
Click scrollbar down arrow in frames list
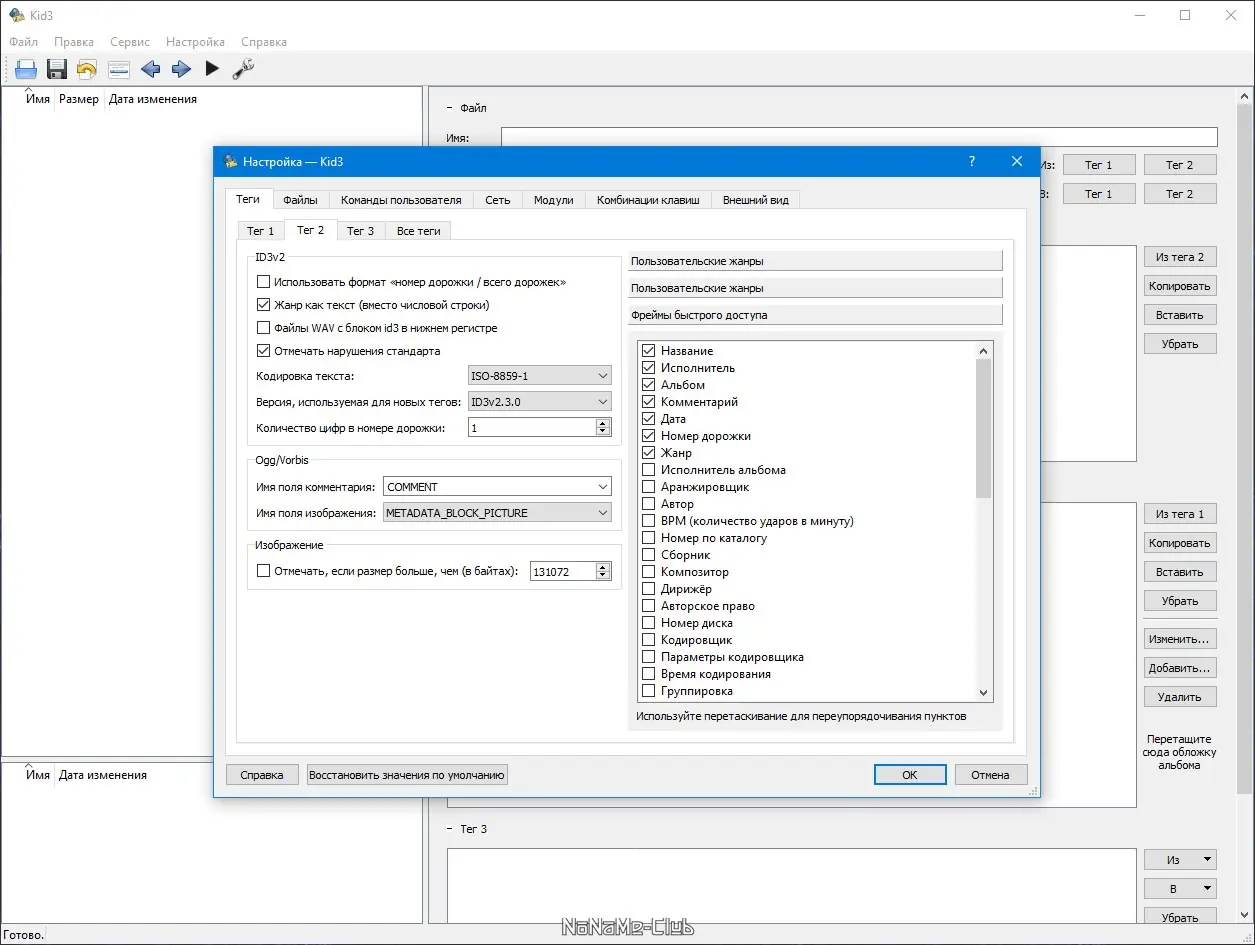984,692
